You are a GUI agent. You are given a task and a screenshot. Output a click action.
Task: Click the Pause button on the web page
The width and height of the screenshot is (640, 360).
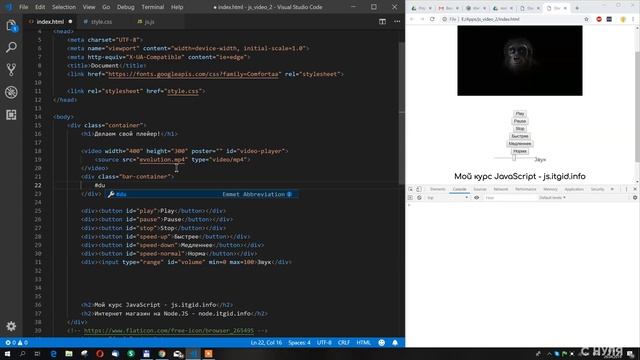[x=520, y=121]
